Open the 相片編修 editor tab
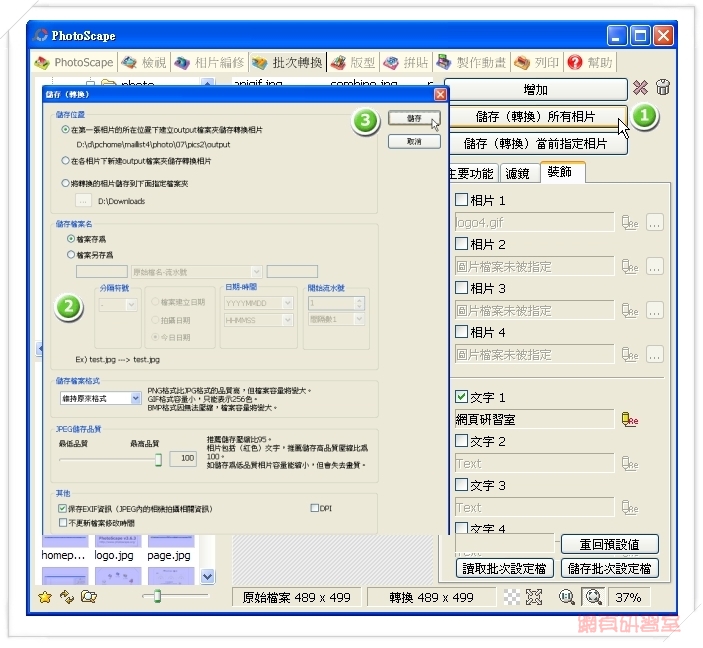Image resolution: width=703 pixels, height=648 pixels. point(209,62)
